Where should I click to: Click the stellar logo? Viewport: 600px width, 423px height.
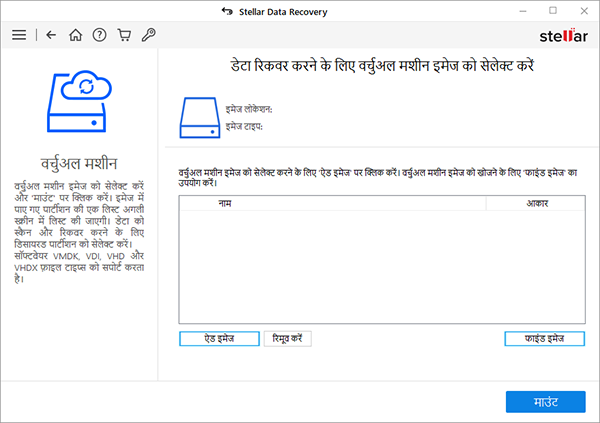(x=563, y=36)
